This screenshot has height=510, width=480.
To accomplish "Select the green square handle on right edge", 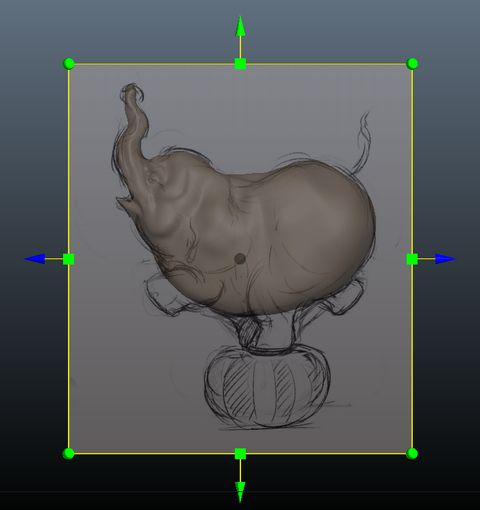I will 412,259.
